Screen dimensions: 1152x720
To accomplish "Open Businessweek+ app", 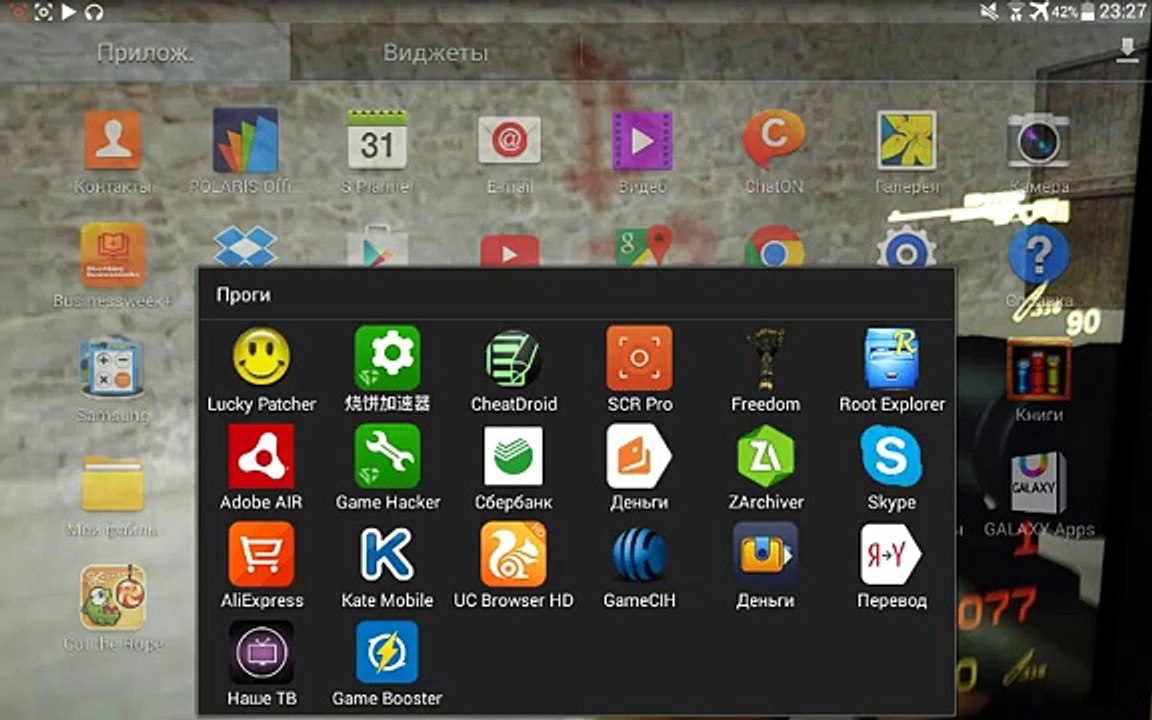I will pos(112,254).
